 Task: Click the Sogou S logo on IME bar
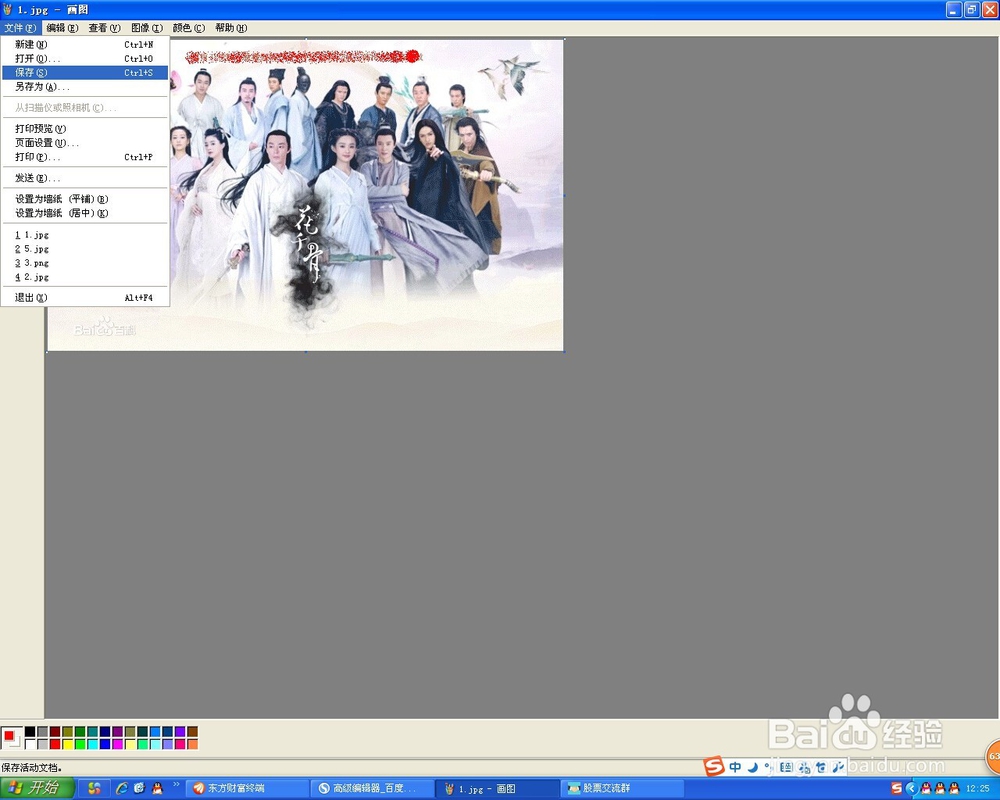[x=714, y=766]
